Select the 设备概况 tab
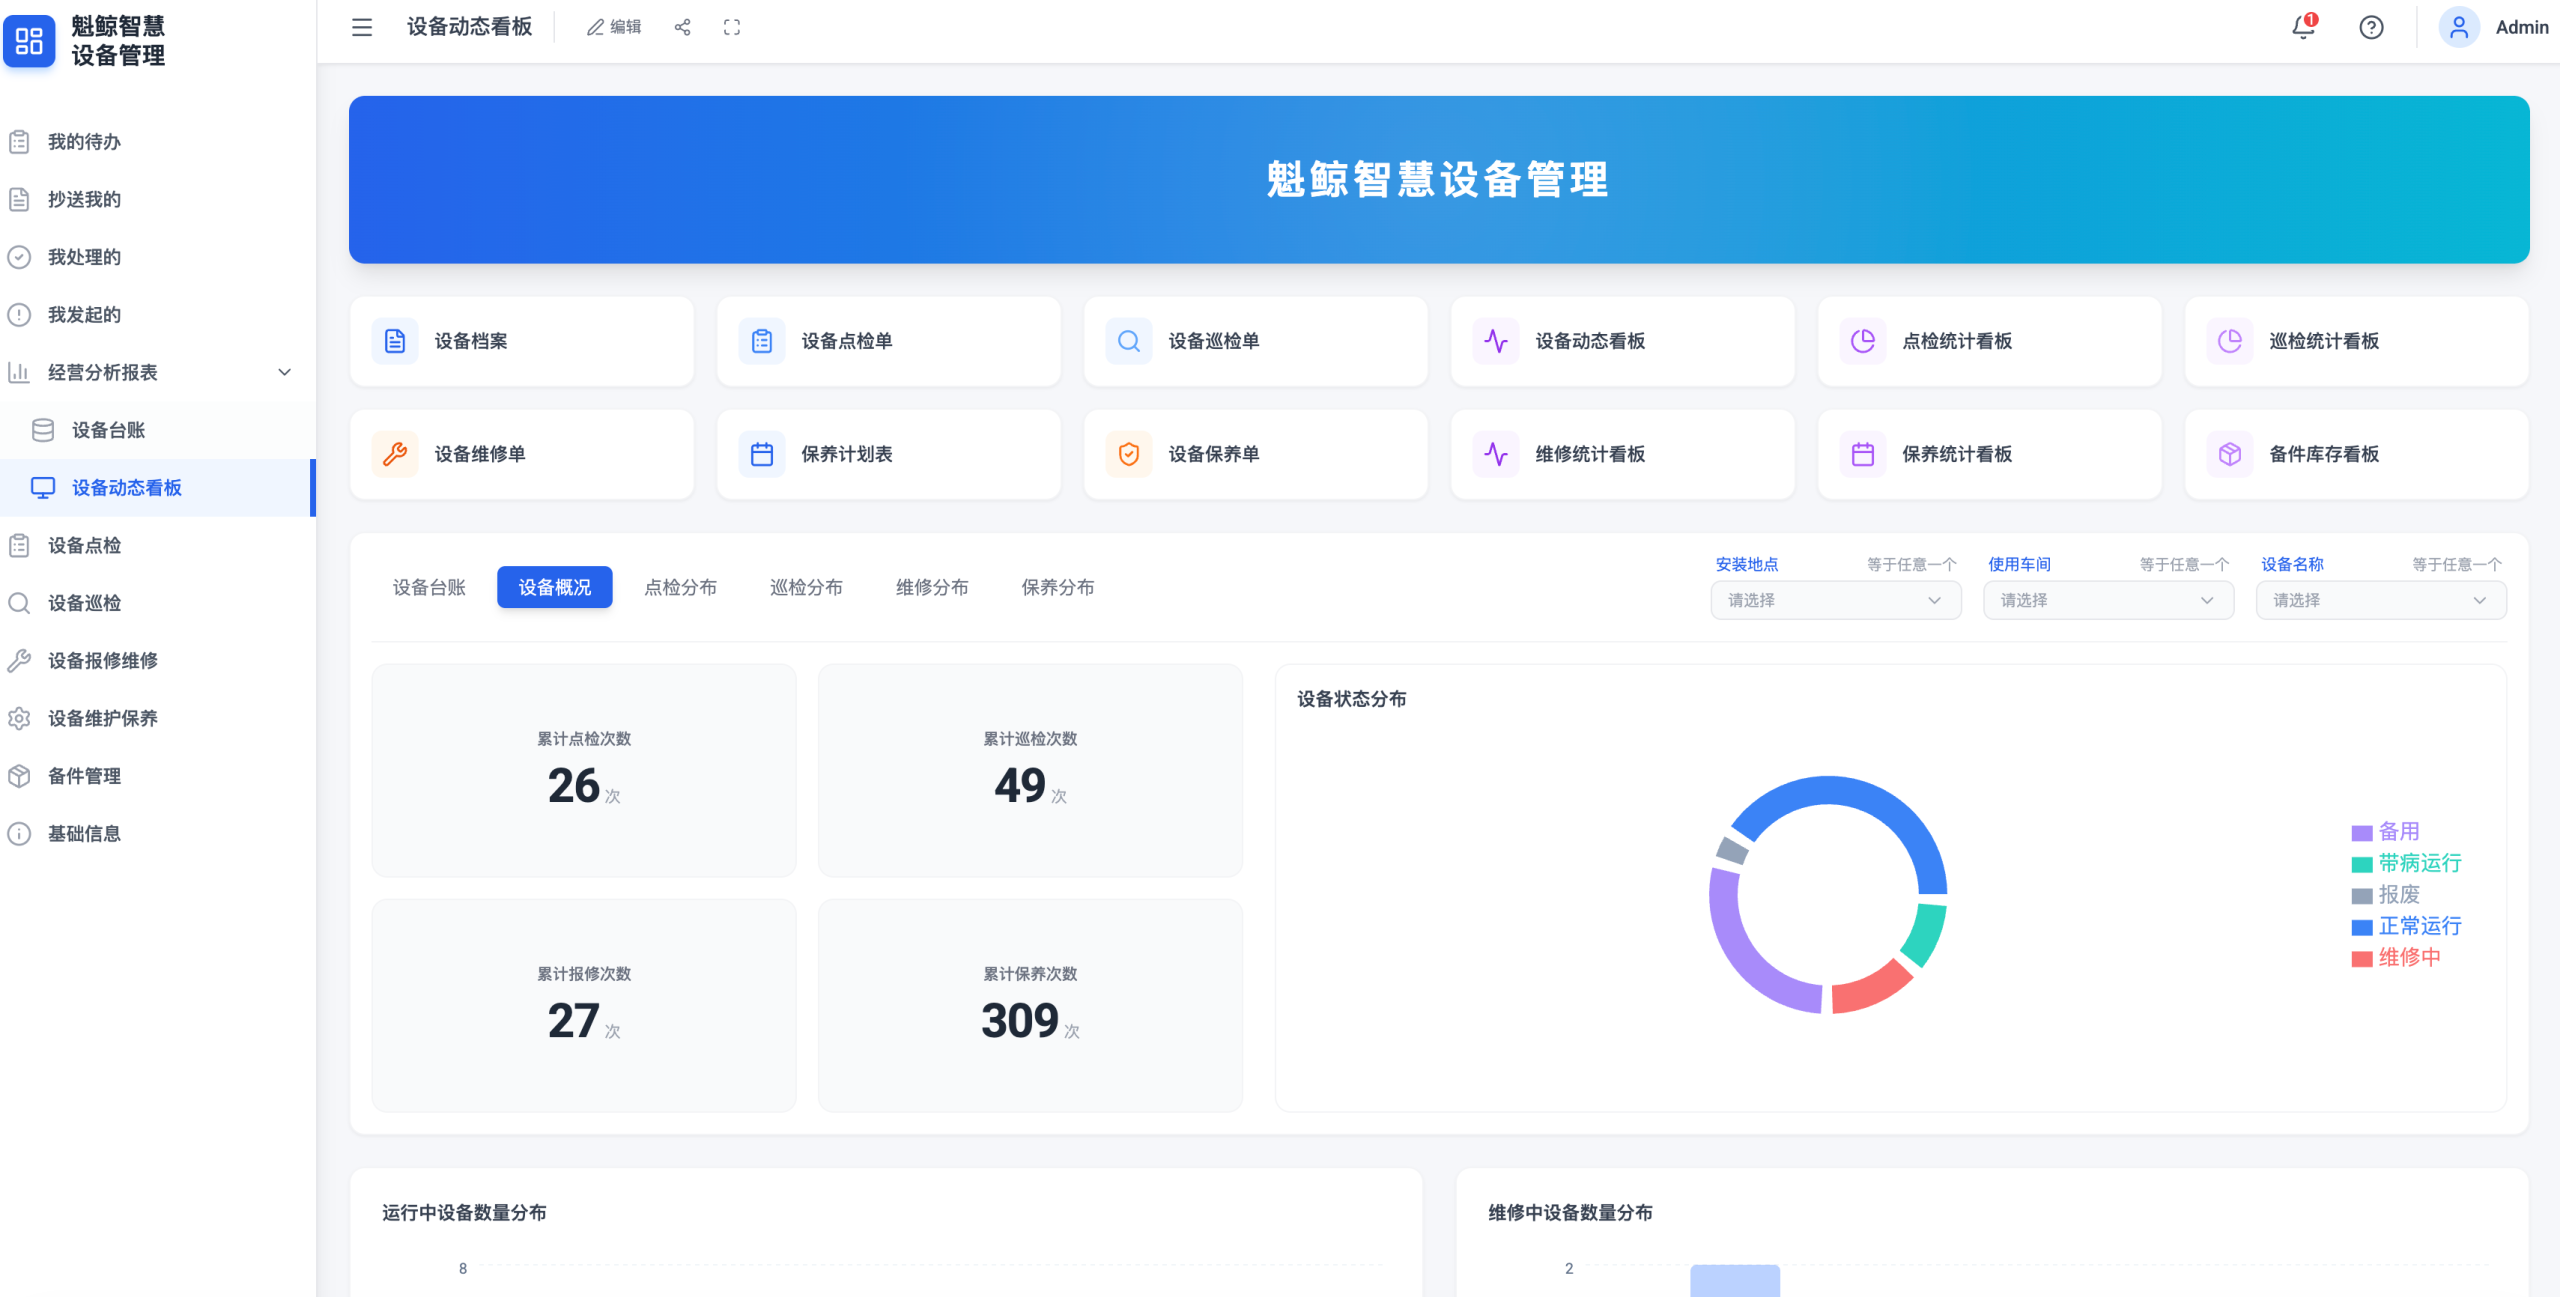This screenshot has height=1297, width=2560. coord(555,587)
